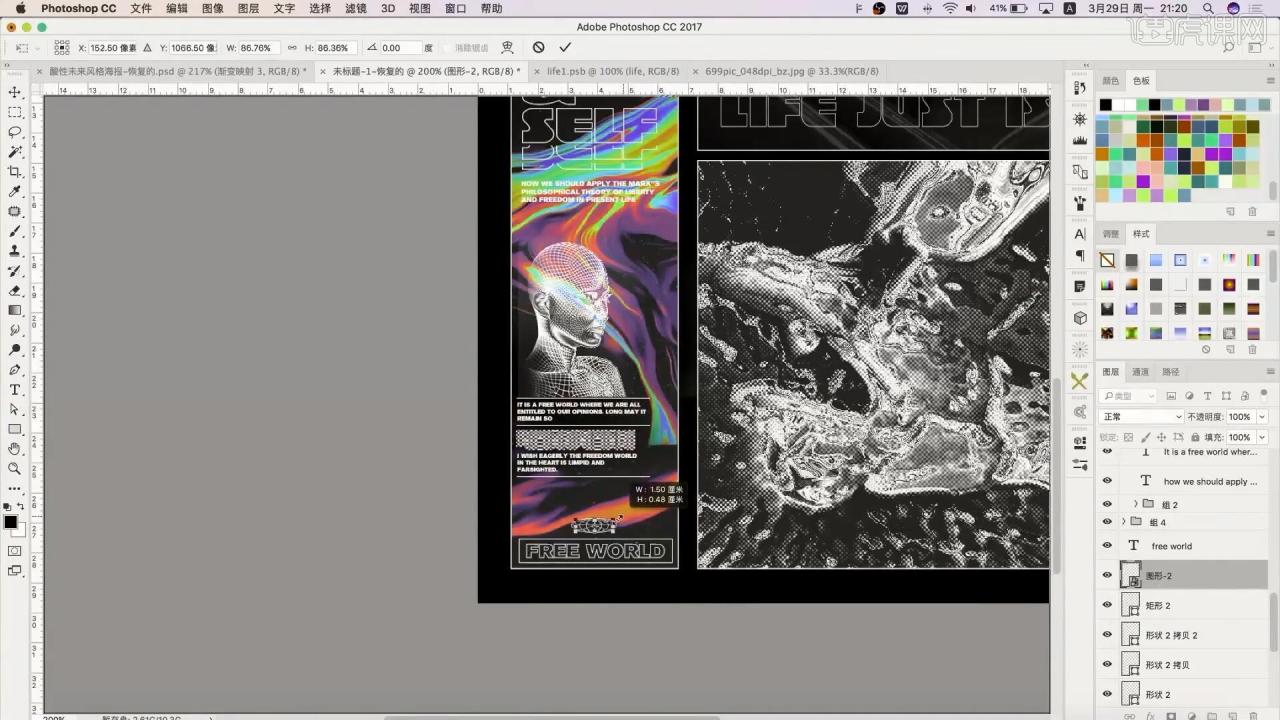
Task: Select the Rectangular Marquee tool
Action: click(x=15, y=112)
